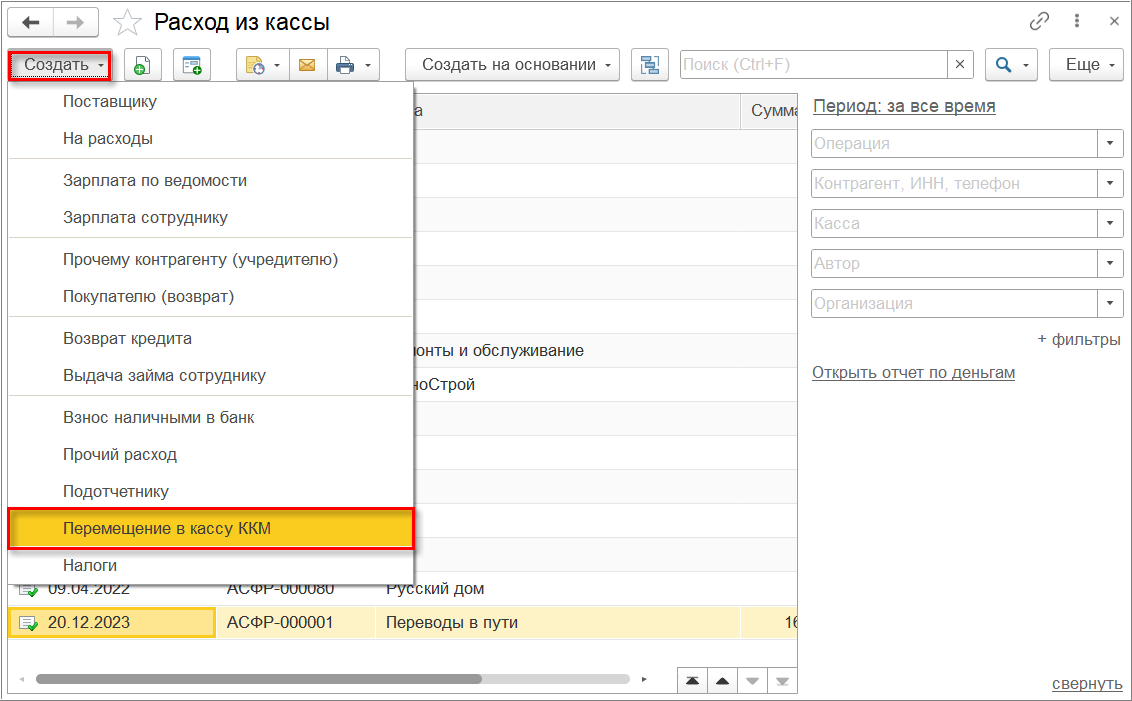The width and height of the screenshot is (1132, 701).
Task: Send by email using the envelope icon
Action: pos(308,65)
